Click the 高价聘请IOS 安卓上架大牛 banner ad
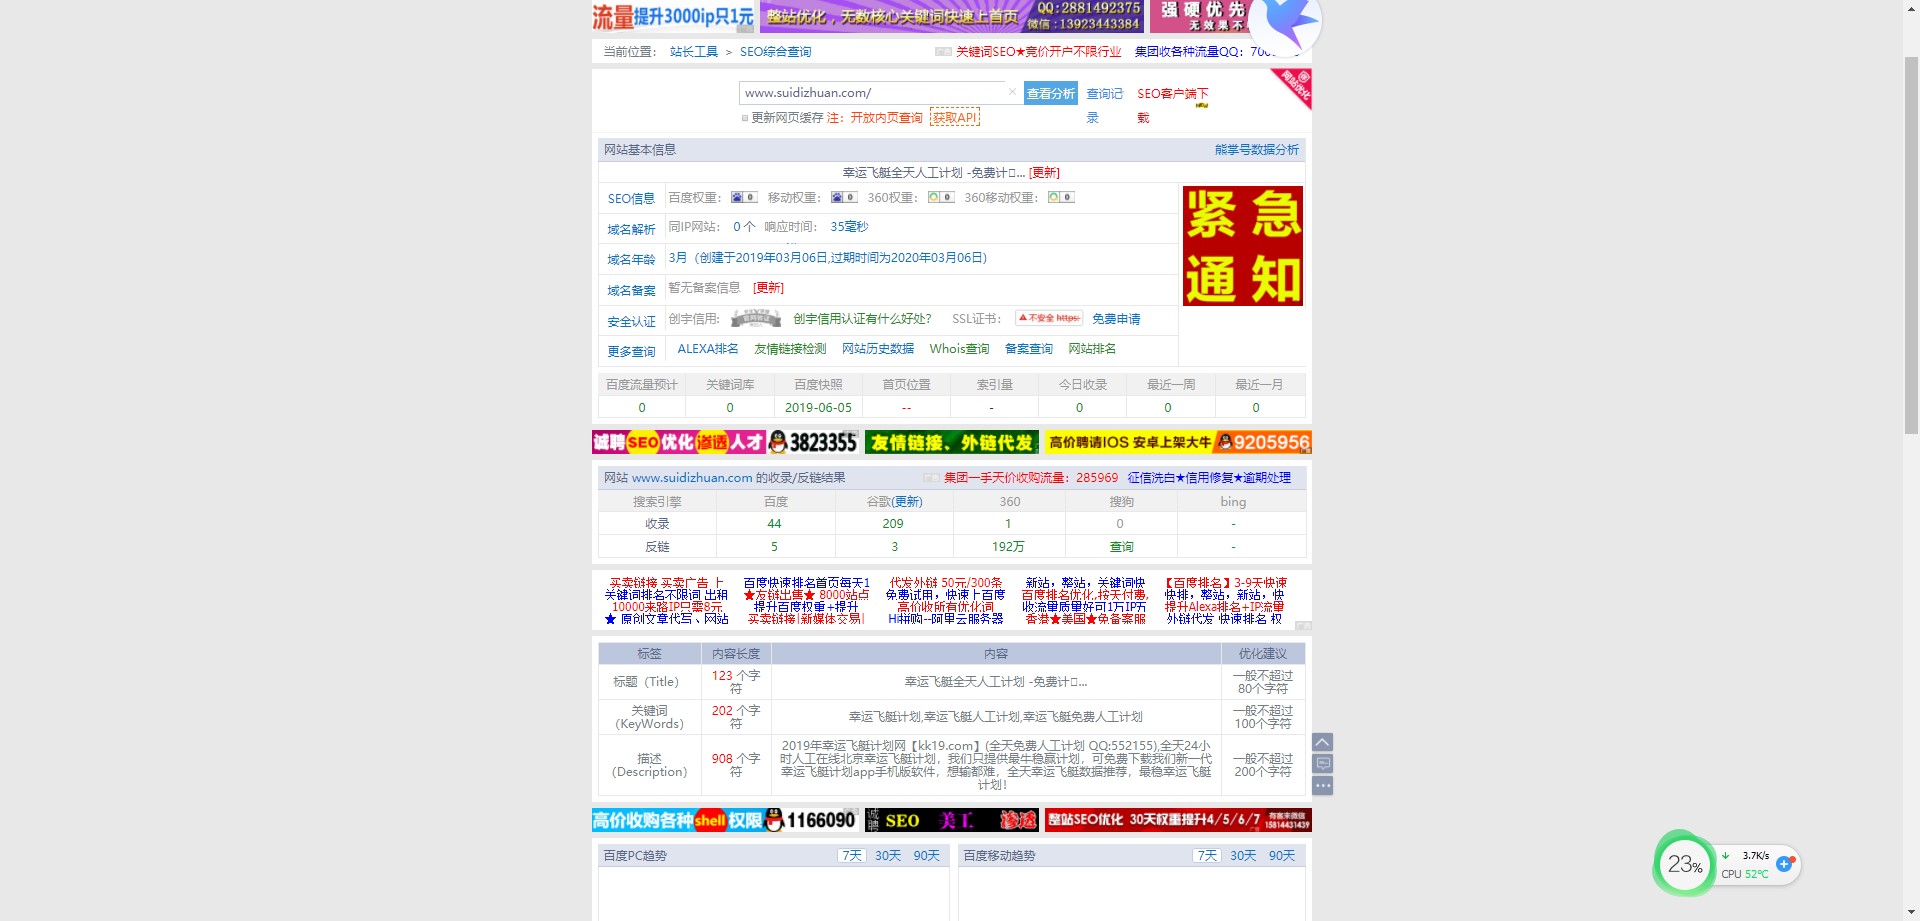 pyautogui.click(x=1178, y=442)
